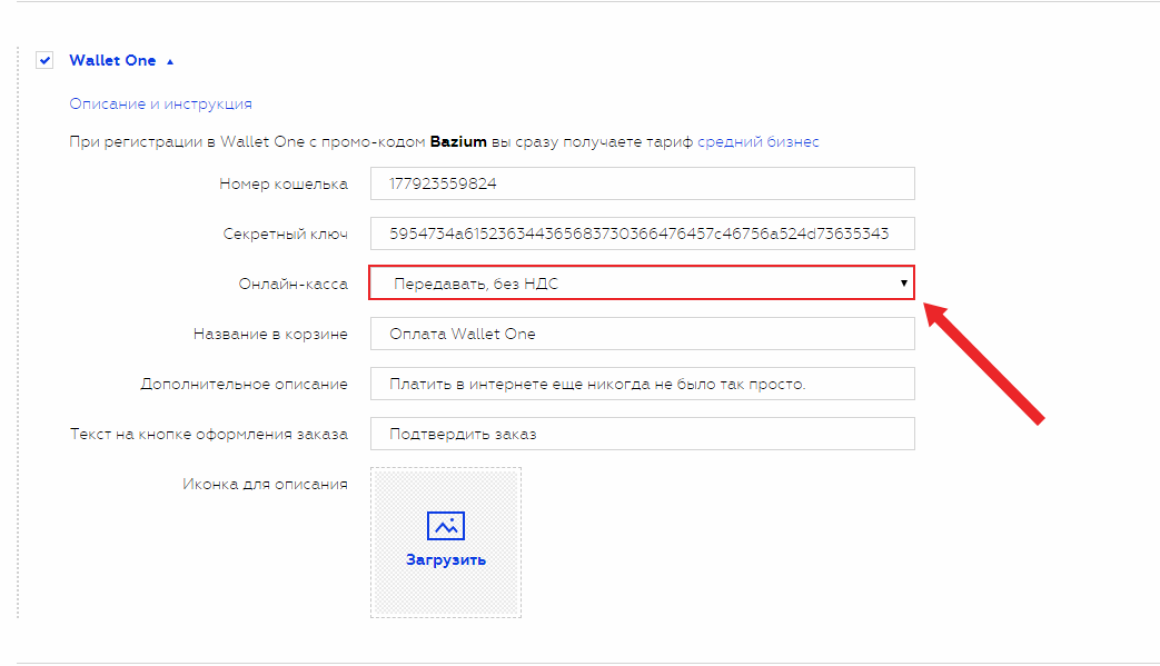The width and height of the screenshot is (1160, 666).
Task: Click the Загрузить upload button
Action: tap(446, 560)
